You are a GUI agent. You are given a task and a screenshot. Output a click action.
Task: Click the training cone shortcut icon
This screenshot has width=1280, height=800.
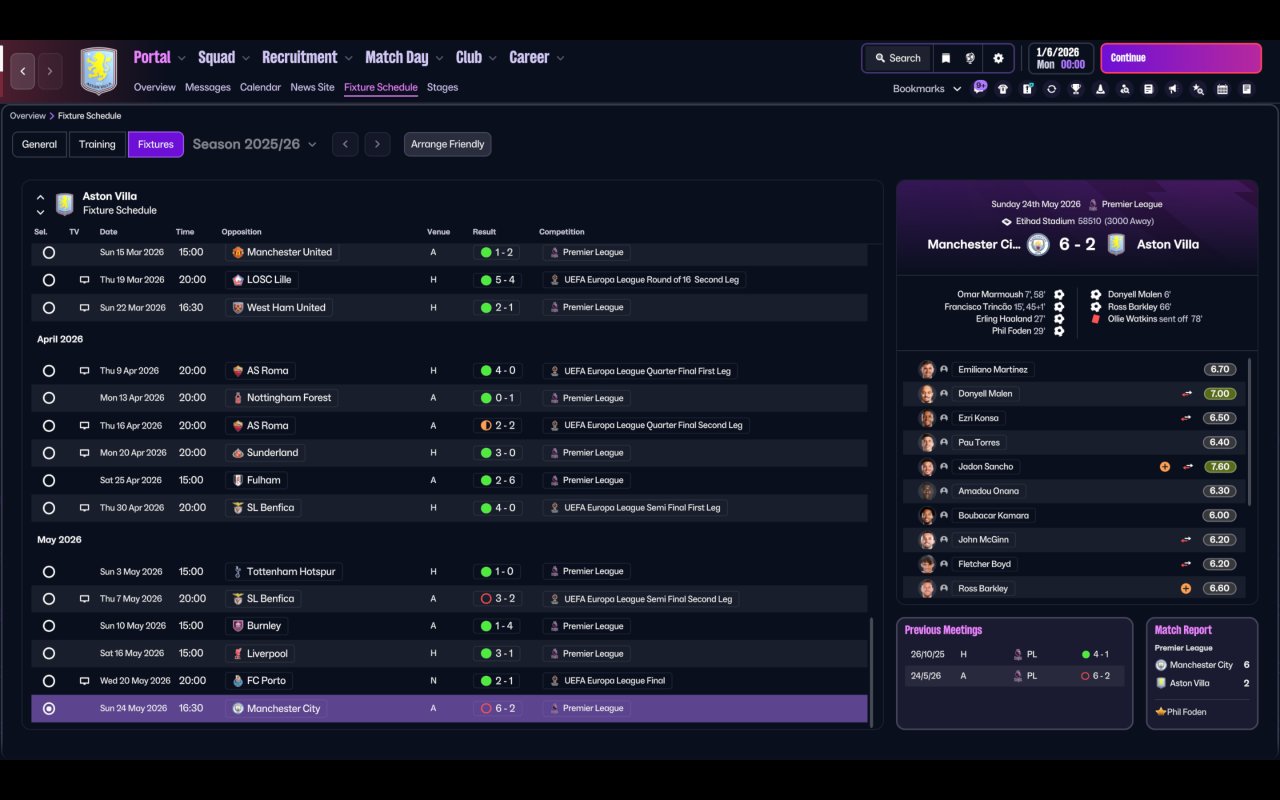click(1100, 89)
